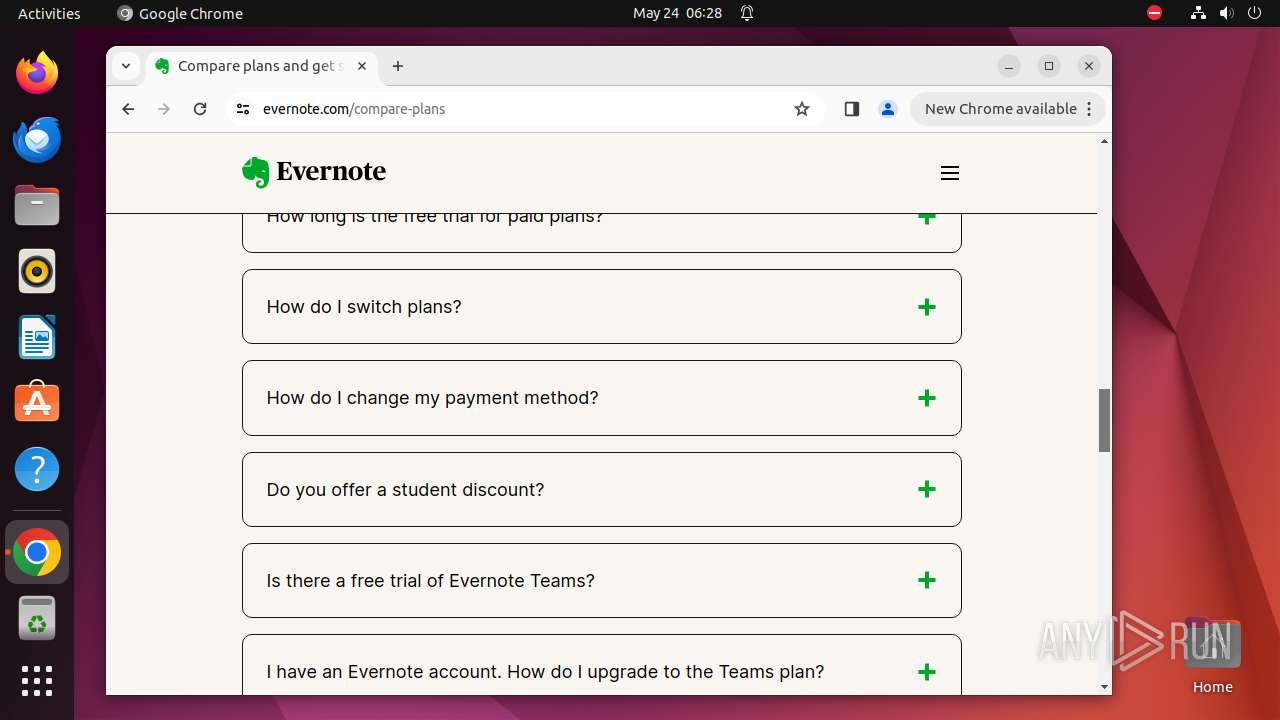This screenshot has height=720, width=1280.
Task: Reload the Evernote page
Action: (200, 109)
